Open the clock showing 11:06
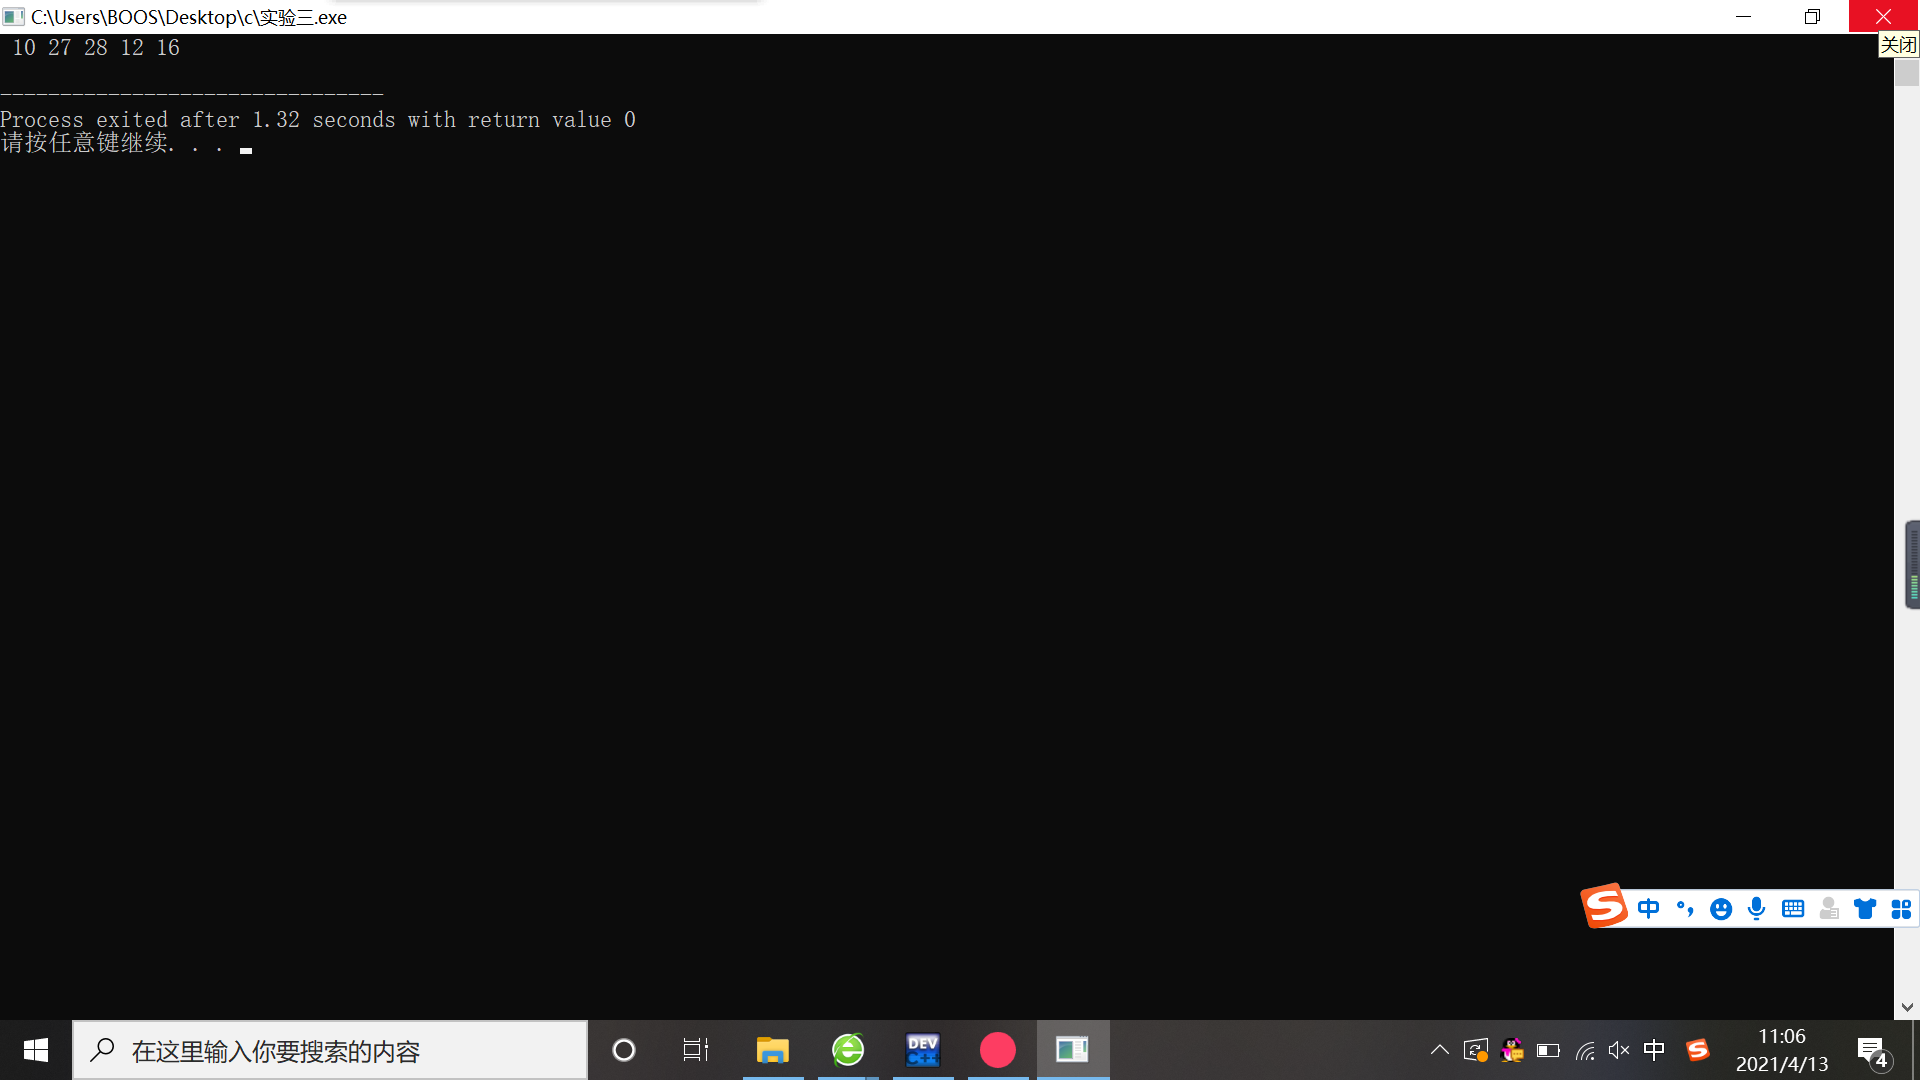 click(x=1781, y=1050)
